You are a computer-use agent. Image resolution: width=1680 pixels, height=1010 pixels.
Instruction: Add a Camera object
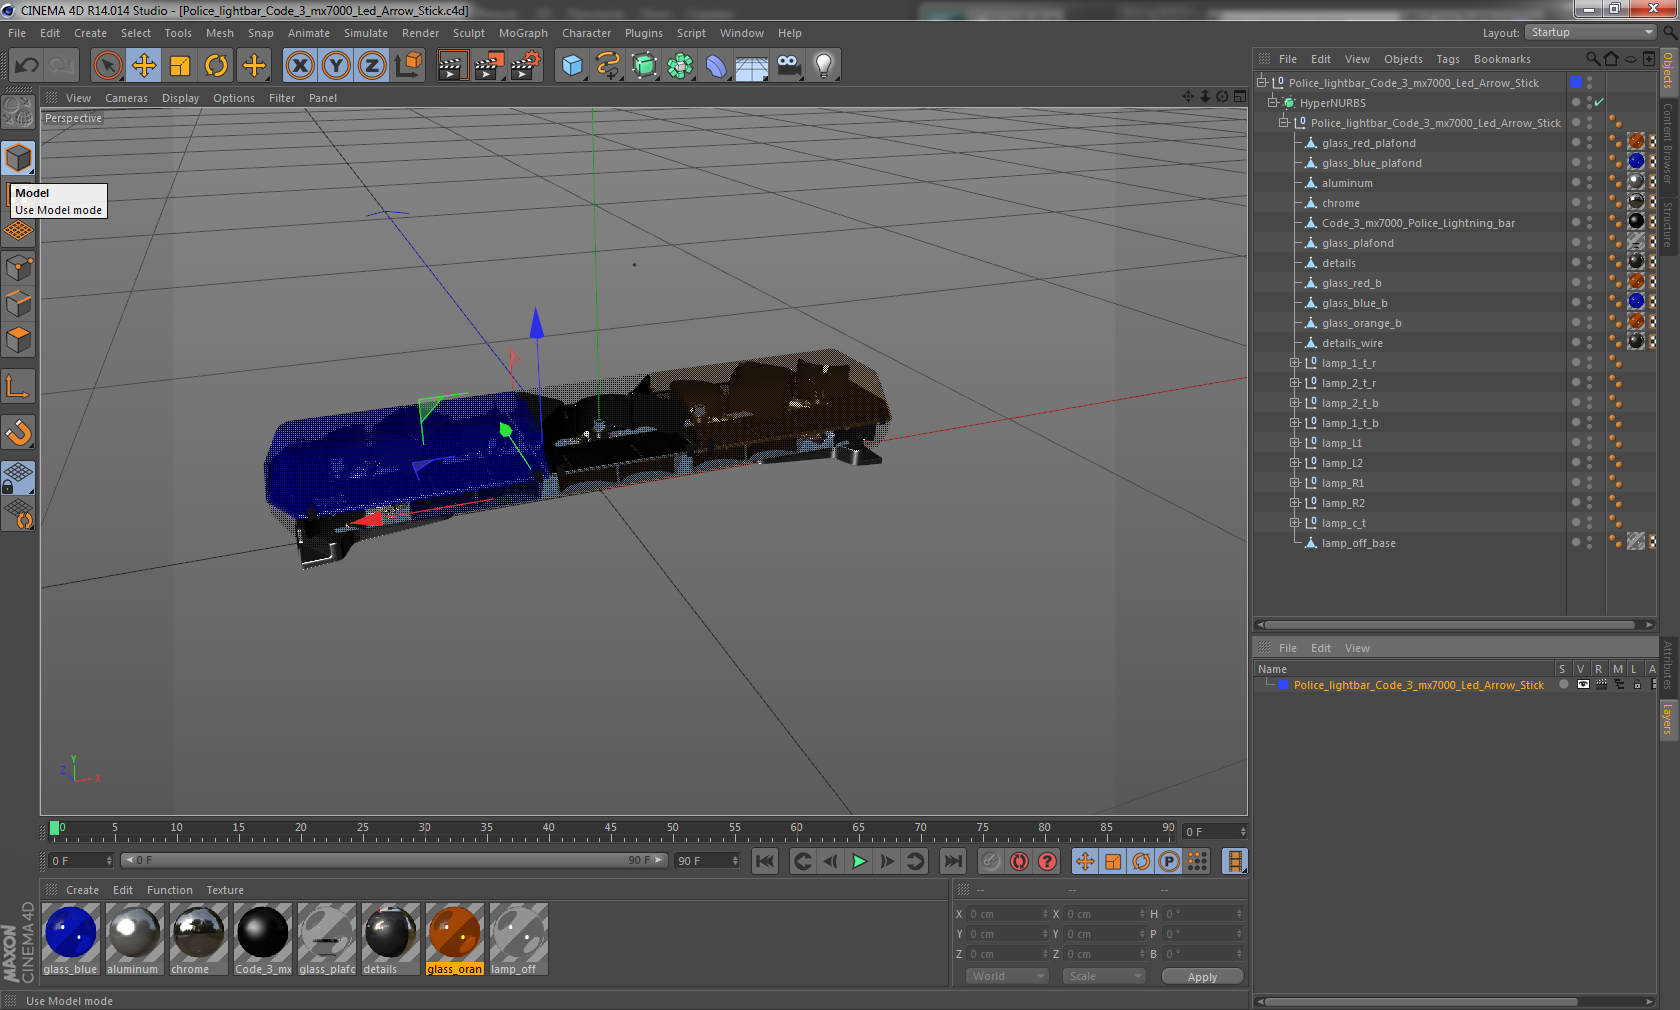point(788,66)
